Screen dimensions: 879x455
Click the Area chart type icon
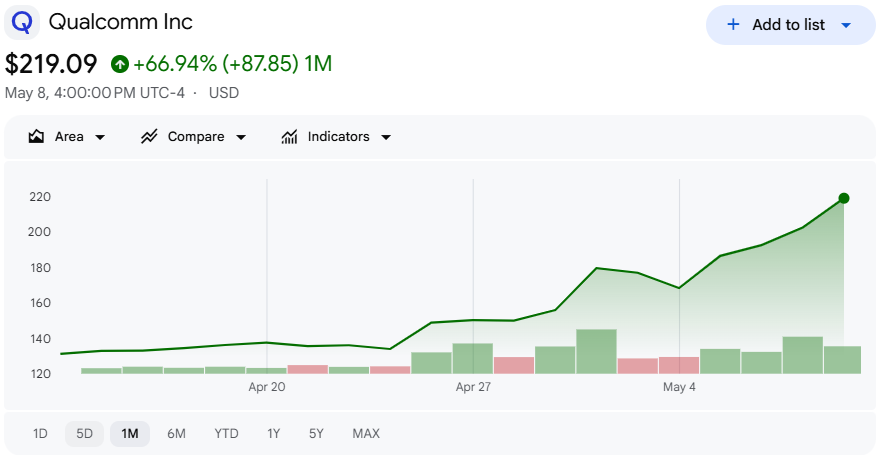[36, 136]
